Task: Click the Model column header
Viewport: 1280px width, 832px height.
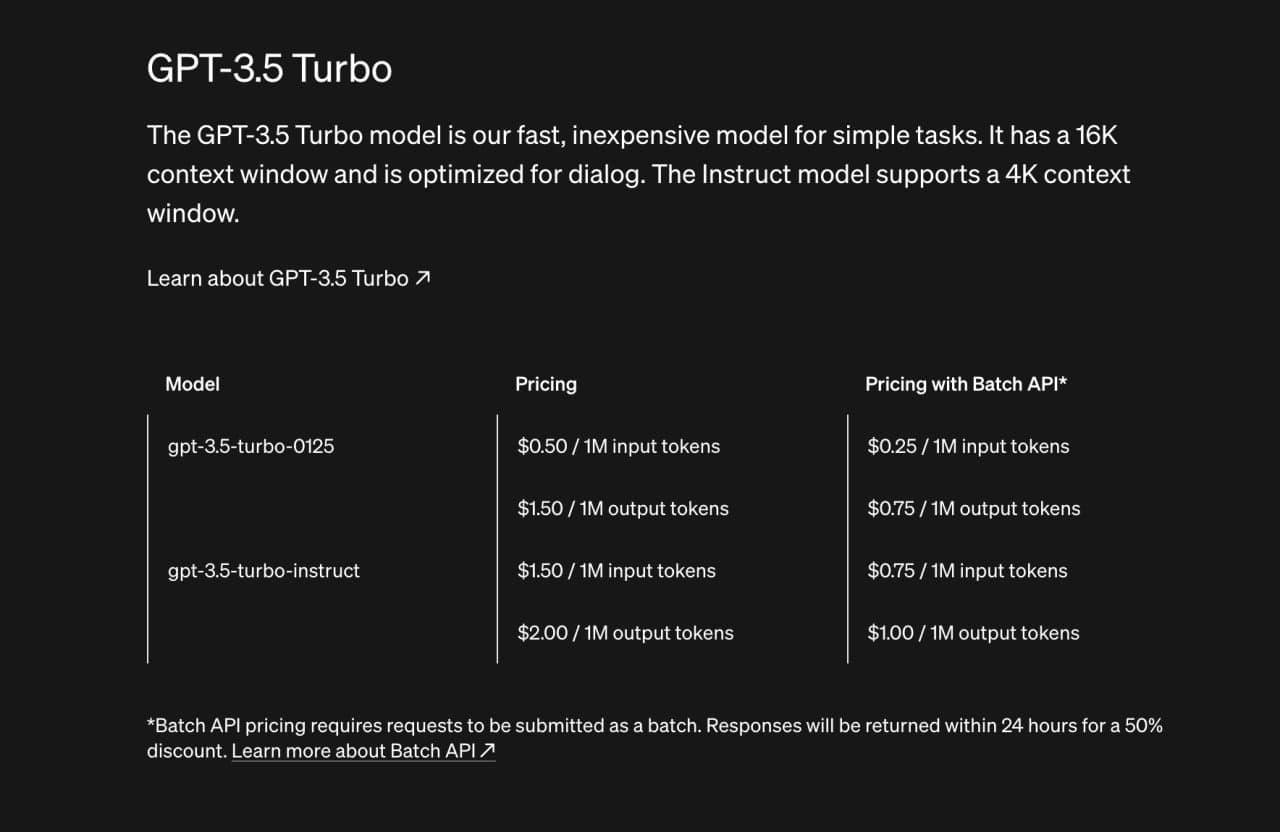Action: pyautogui.click(x=192, y=384)
